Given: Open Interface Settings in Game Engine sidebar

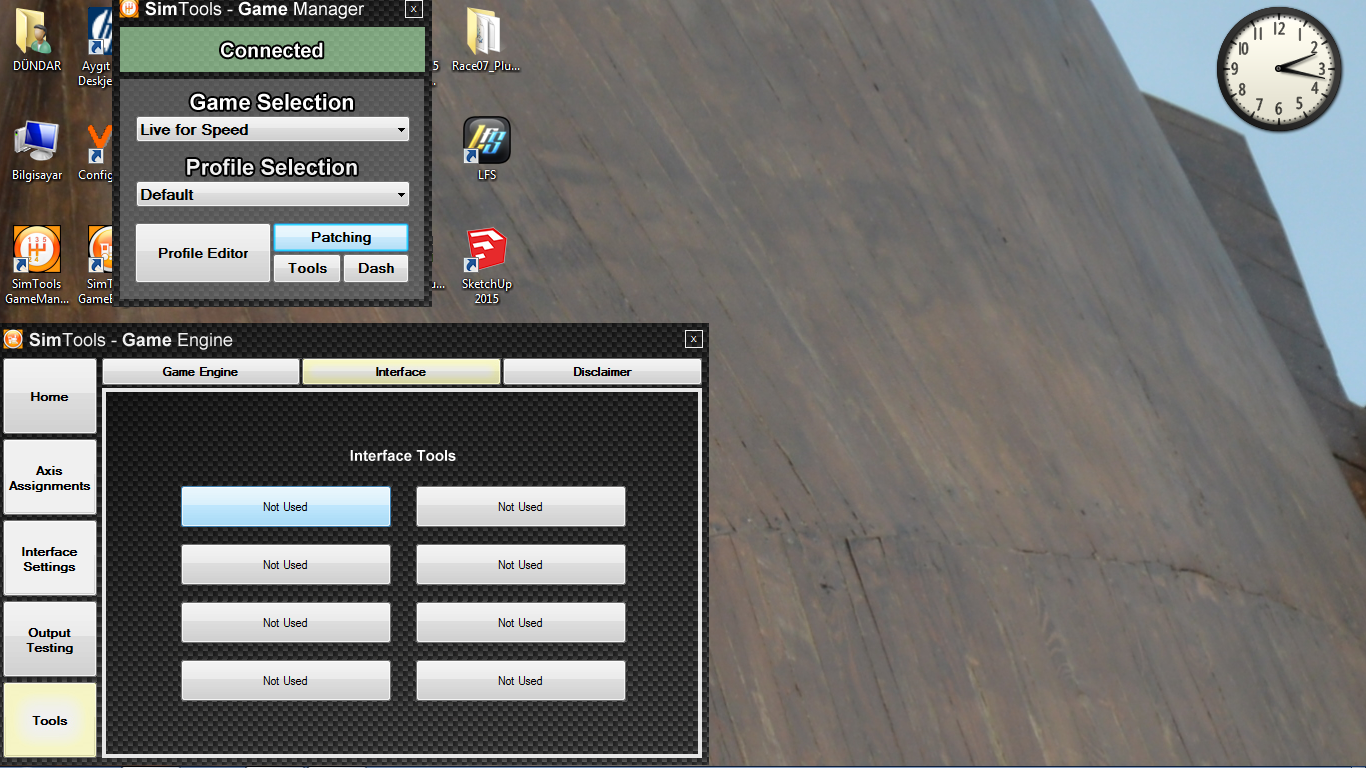Looking at the screenshot, I should coord(50,558).
